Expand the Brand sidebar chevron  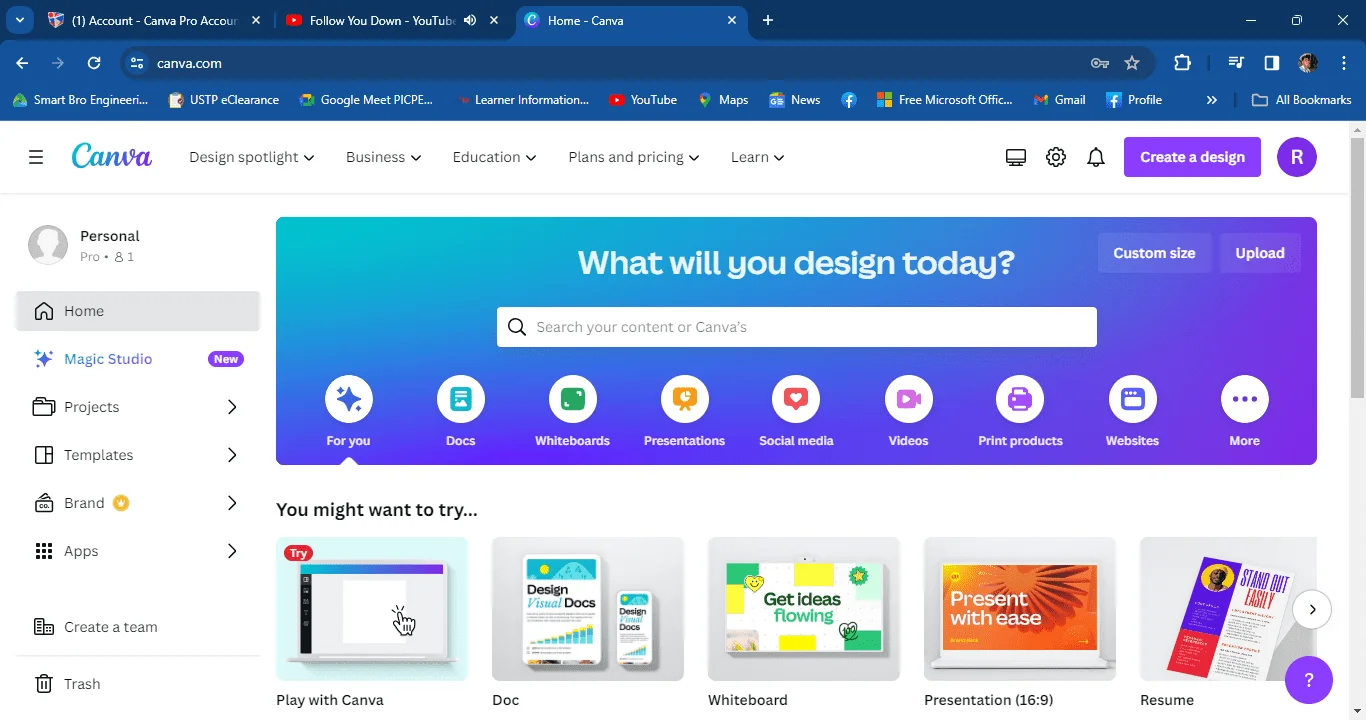pyautogui.click(x=232, y=503)
